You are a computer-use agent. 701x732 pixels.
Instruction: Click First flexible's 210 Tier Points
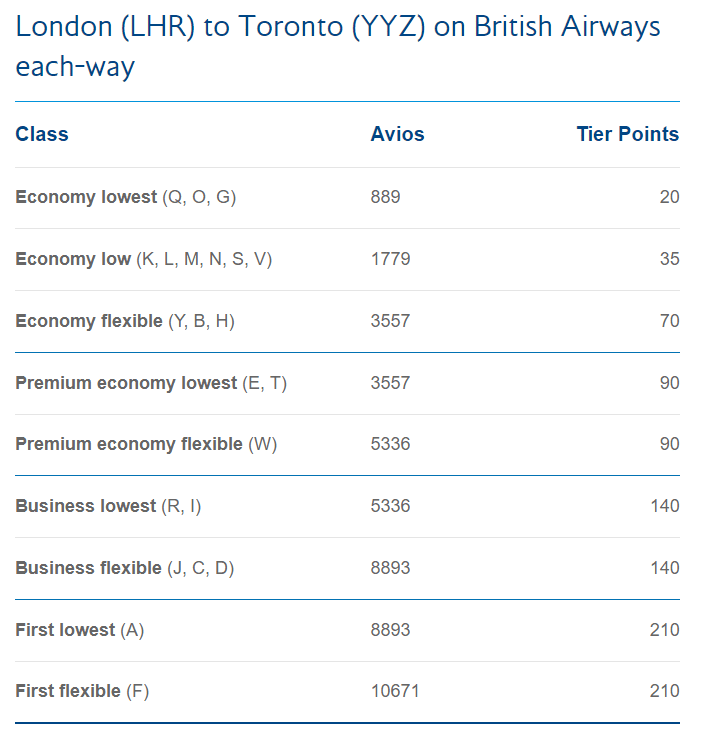coord(664,691)
